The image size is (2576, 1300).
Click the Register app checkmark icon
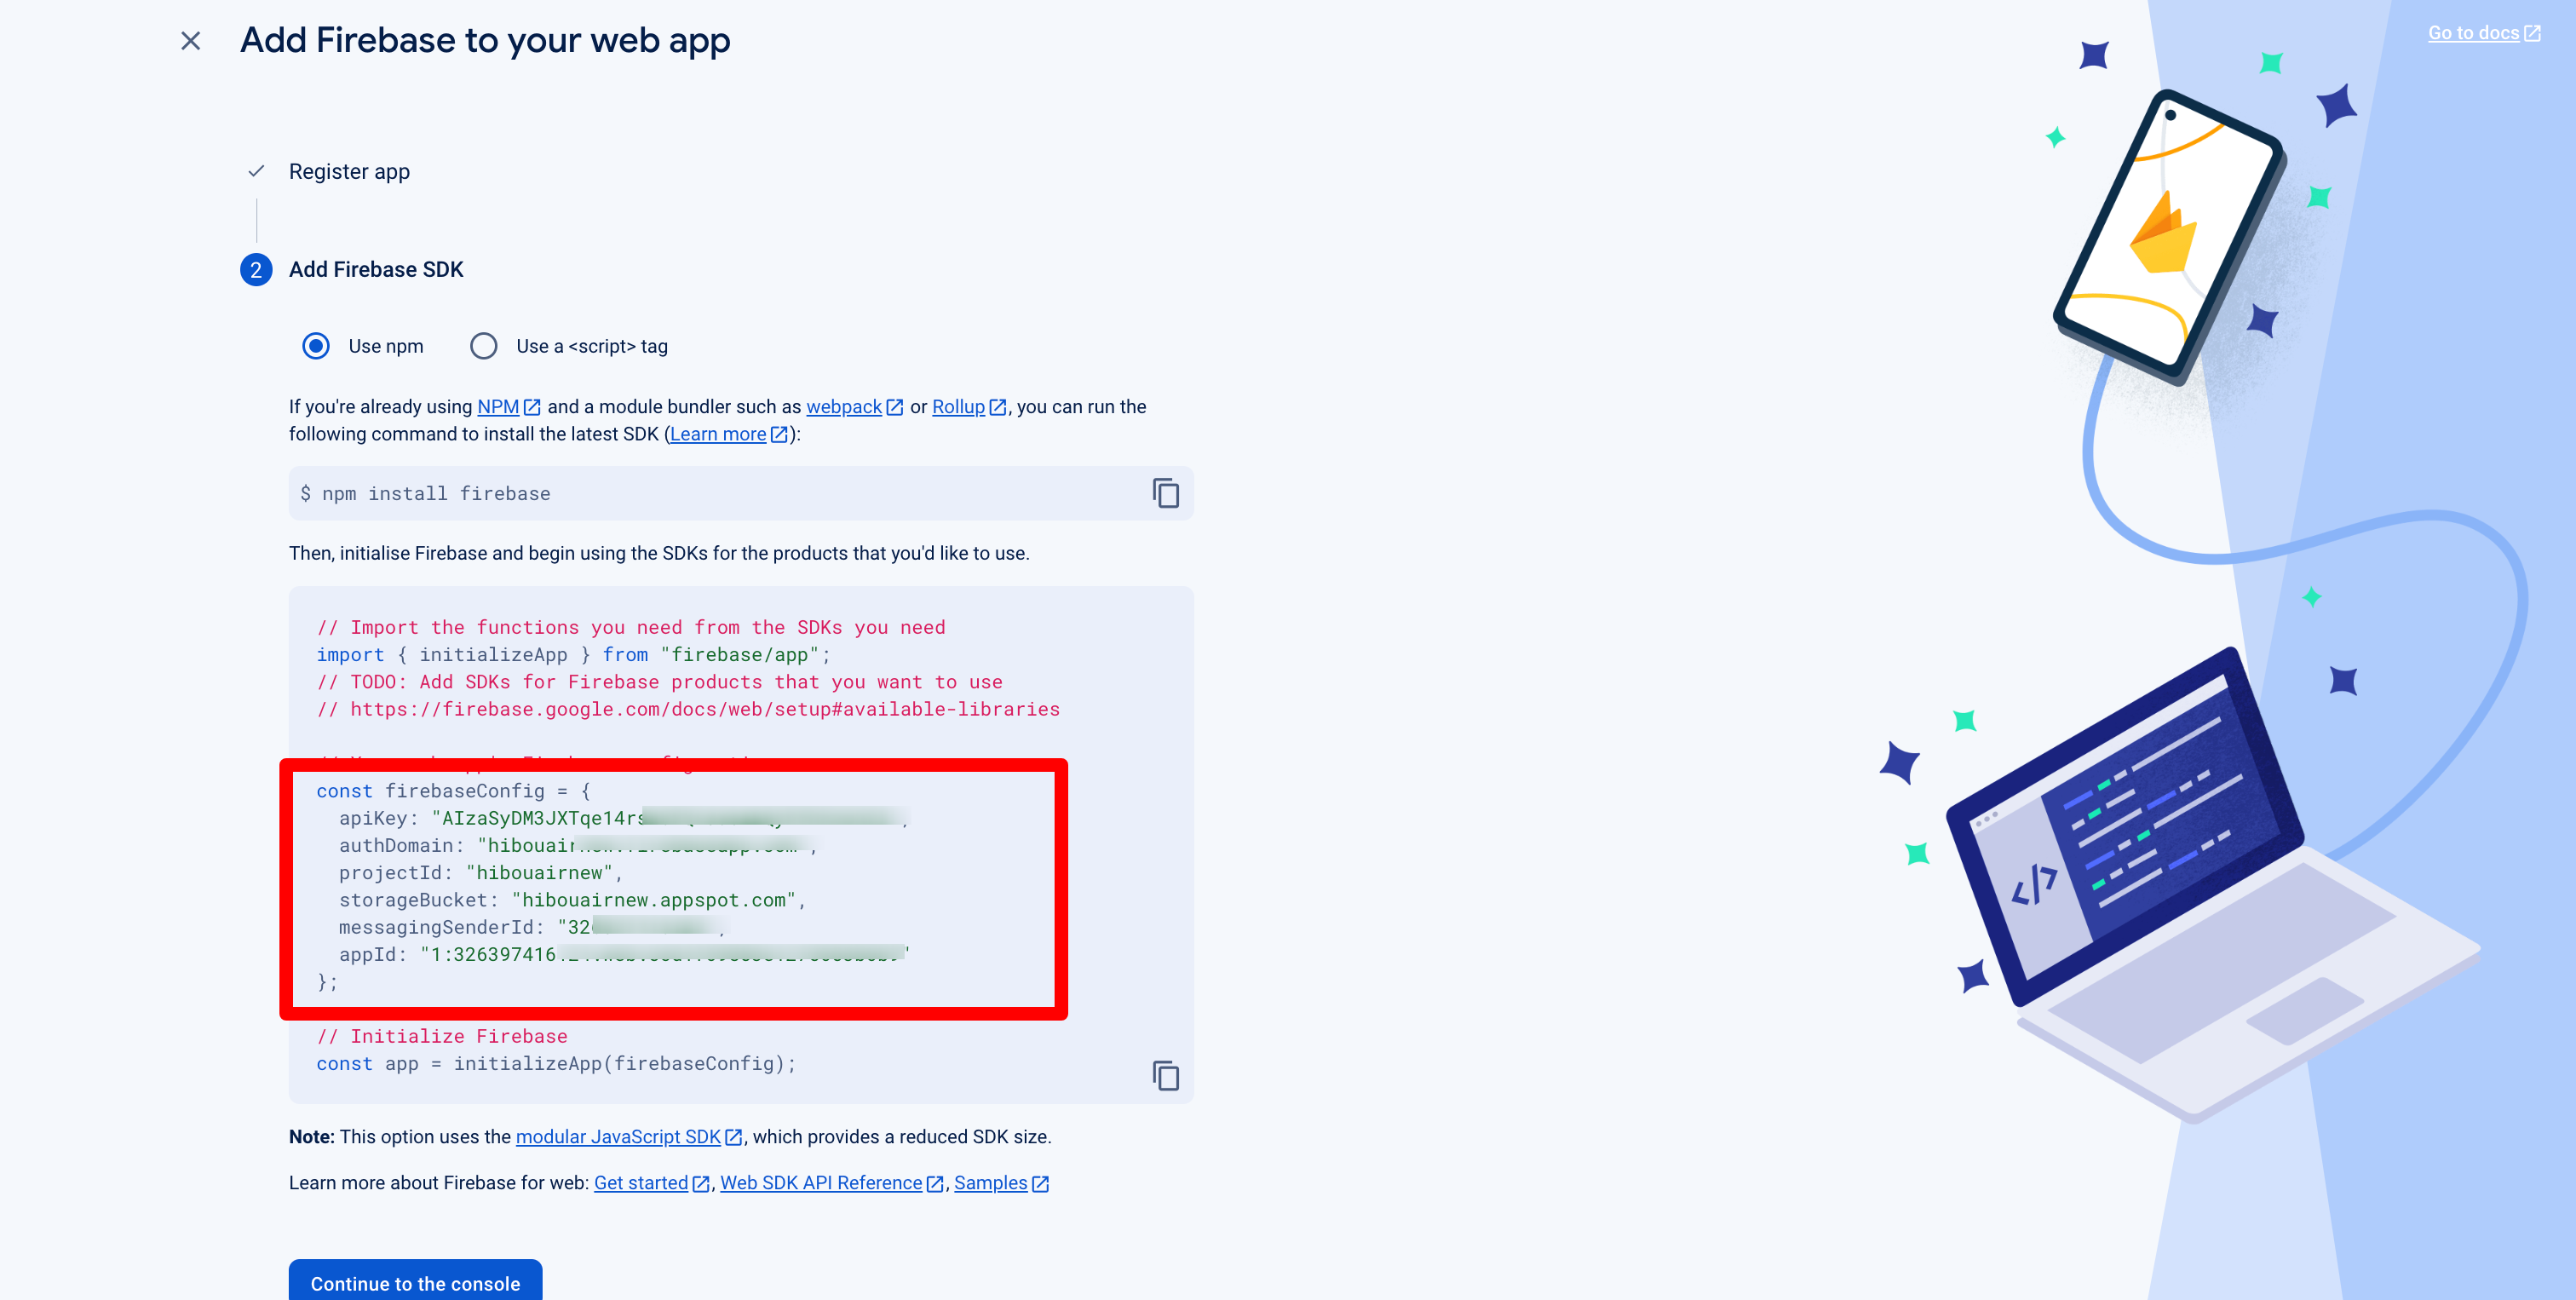pos(256,171)
